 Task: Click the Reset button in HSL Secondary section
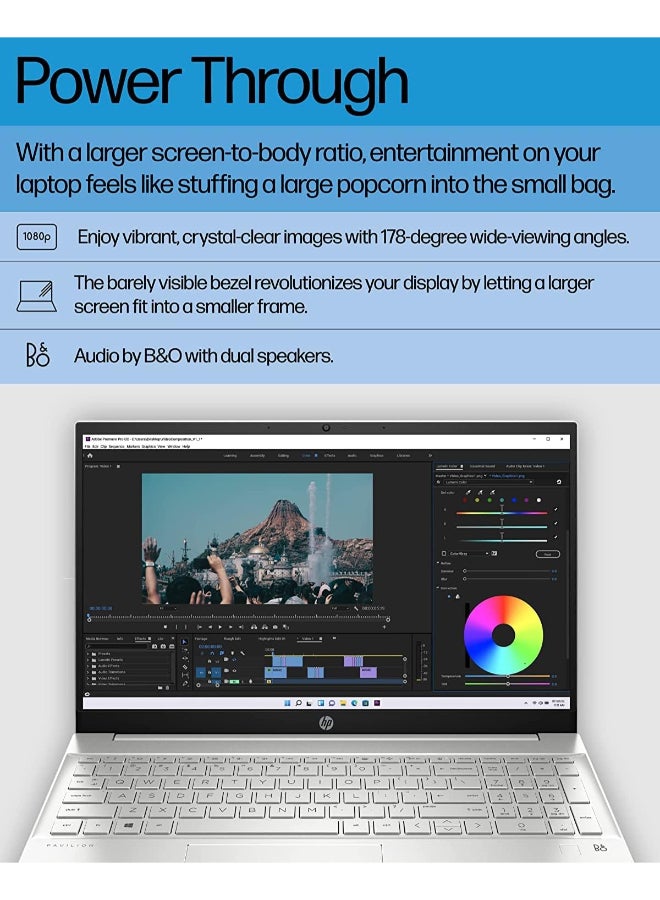pos(548,554)
